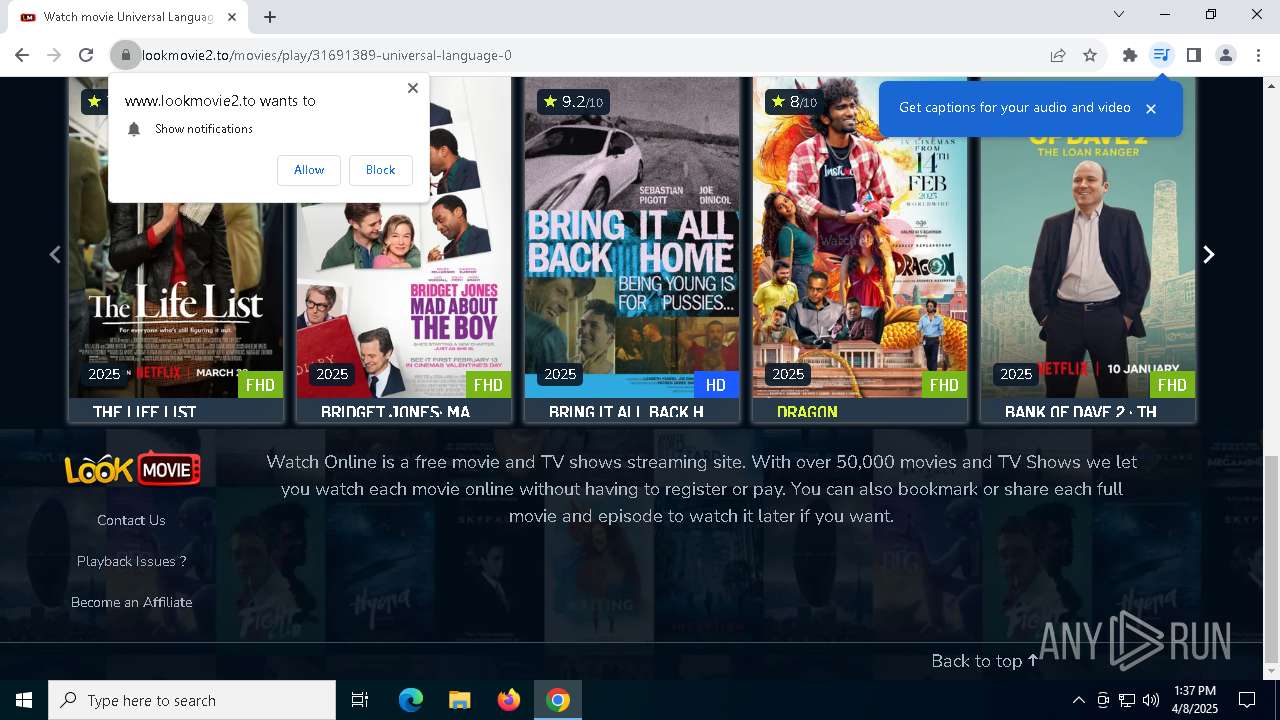Viewport: 1280px width, 720px height.
Task: Open The Life List poster
Action: [x=176, y=238]
